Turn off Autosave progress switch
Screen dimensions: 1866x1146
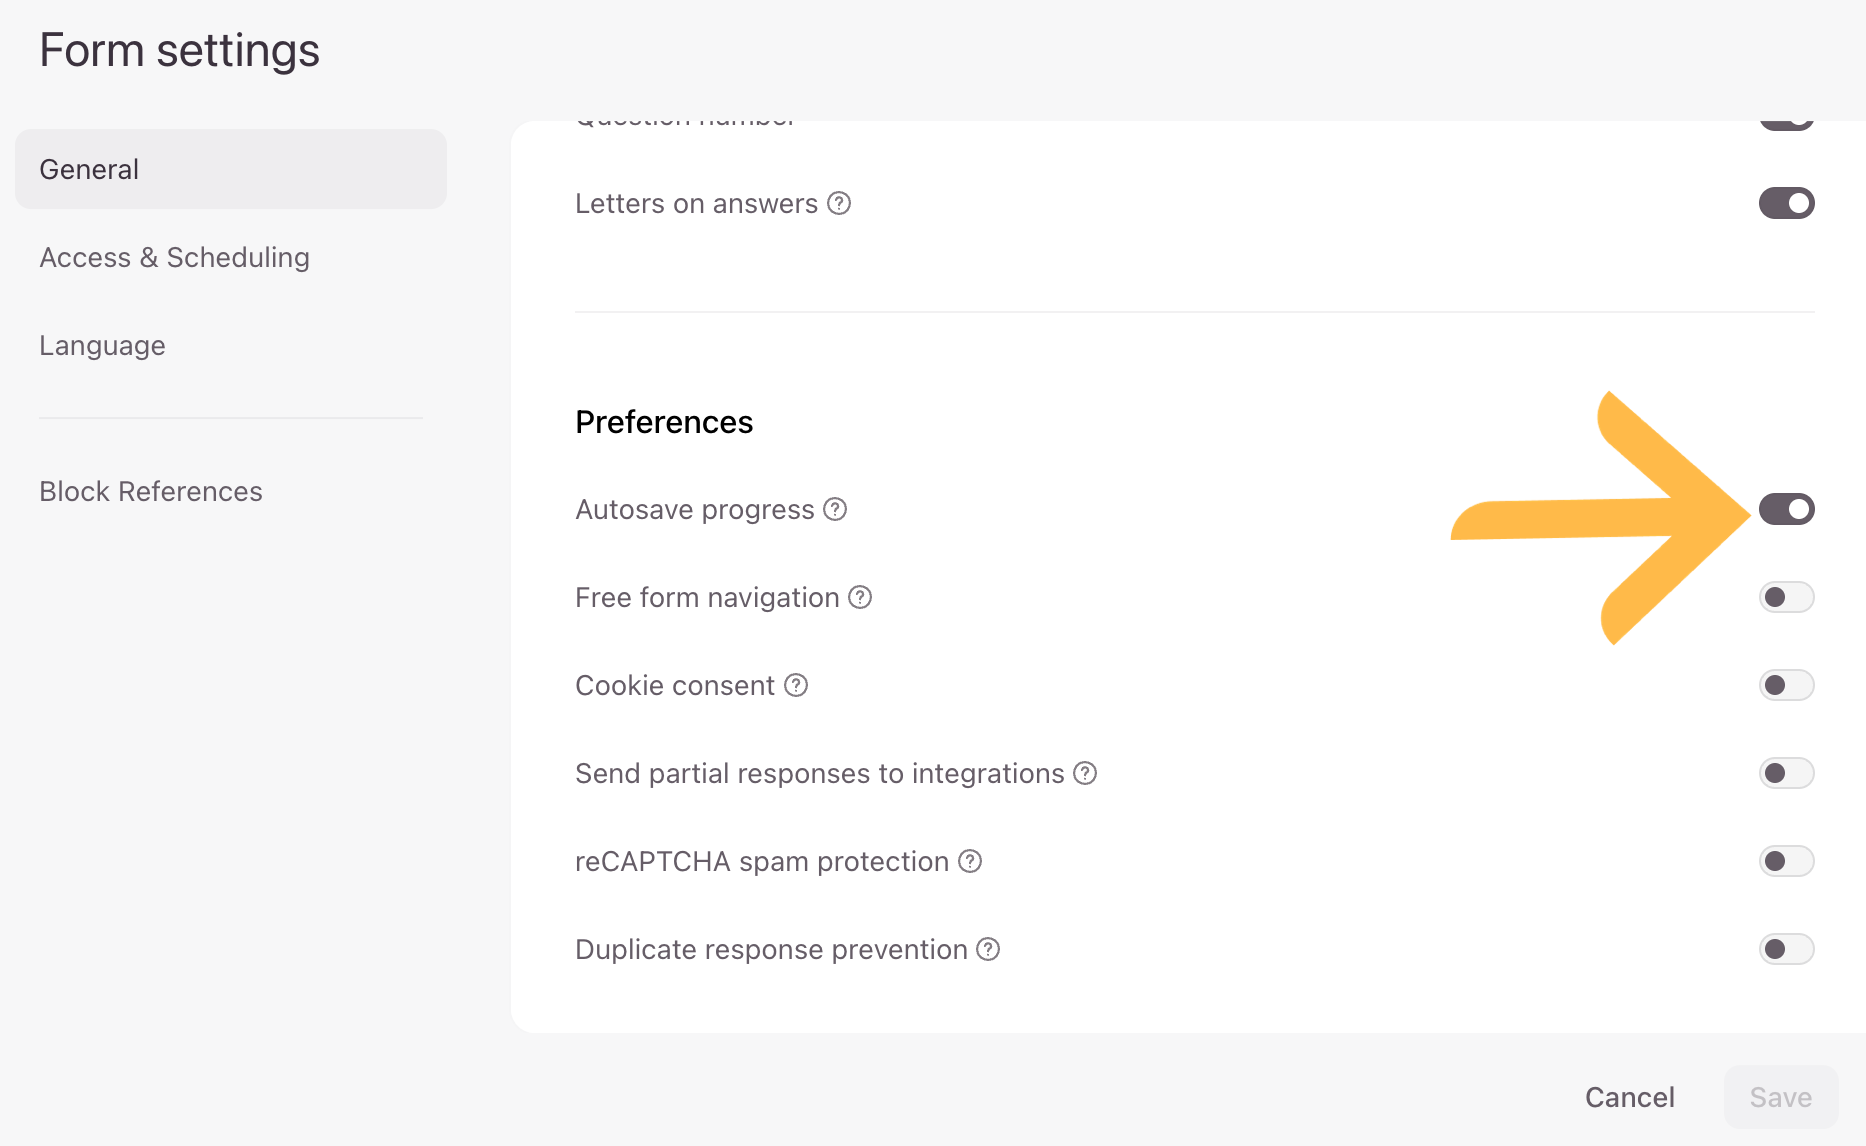1786,509
